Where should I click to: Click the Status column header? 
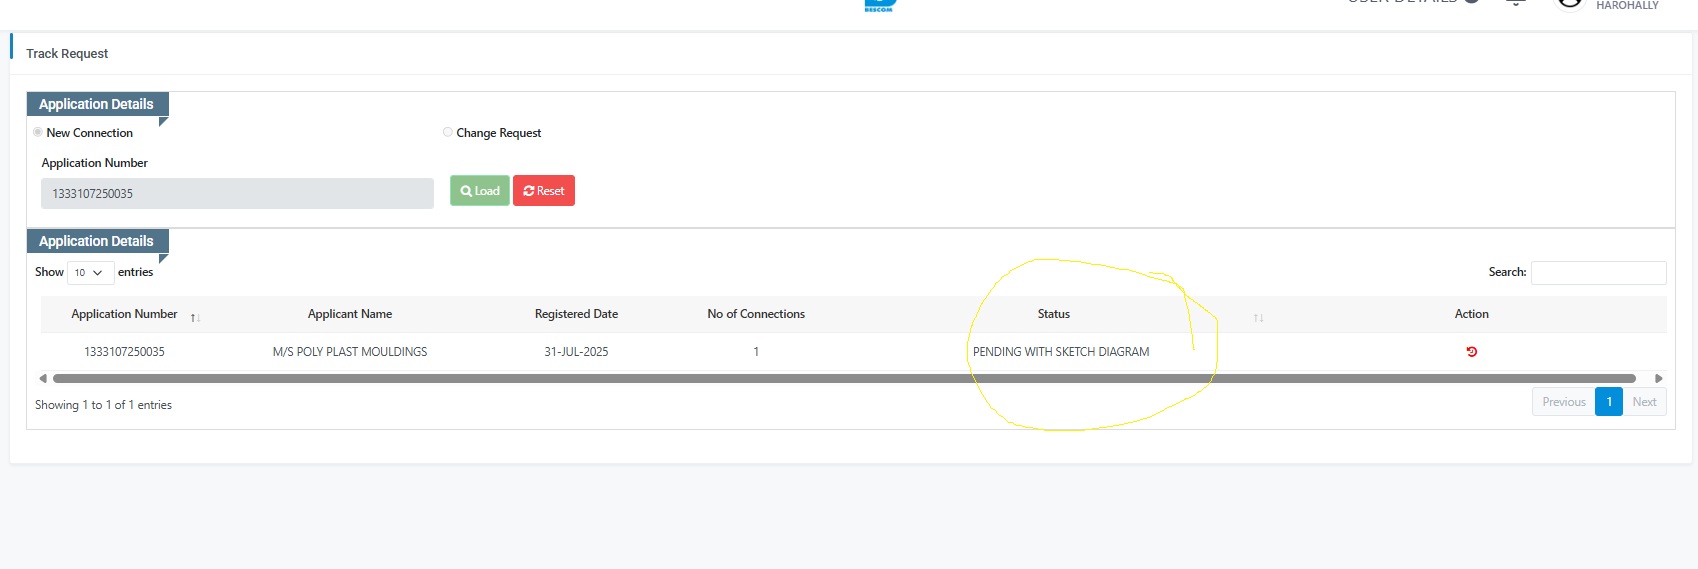tap(1054, 314)
